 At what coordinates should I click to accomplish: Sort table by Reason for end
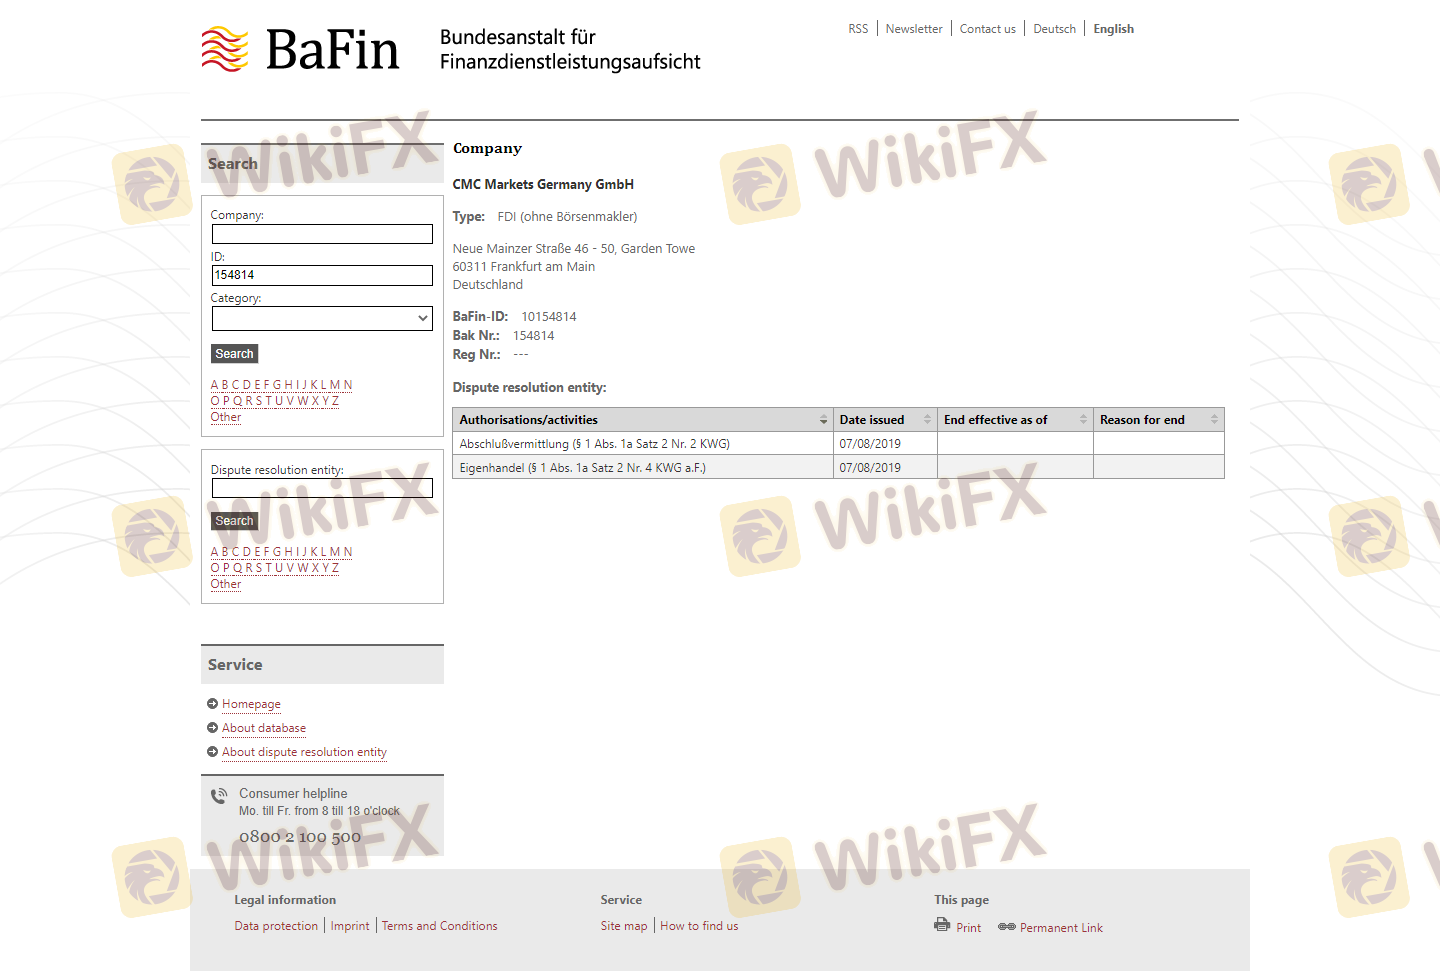[1214, 420]
